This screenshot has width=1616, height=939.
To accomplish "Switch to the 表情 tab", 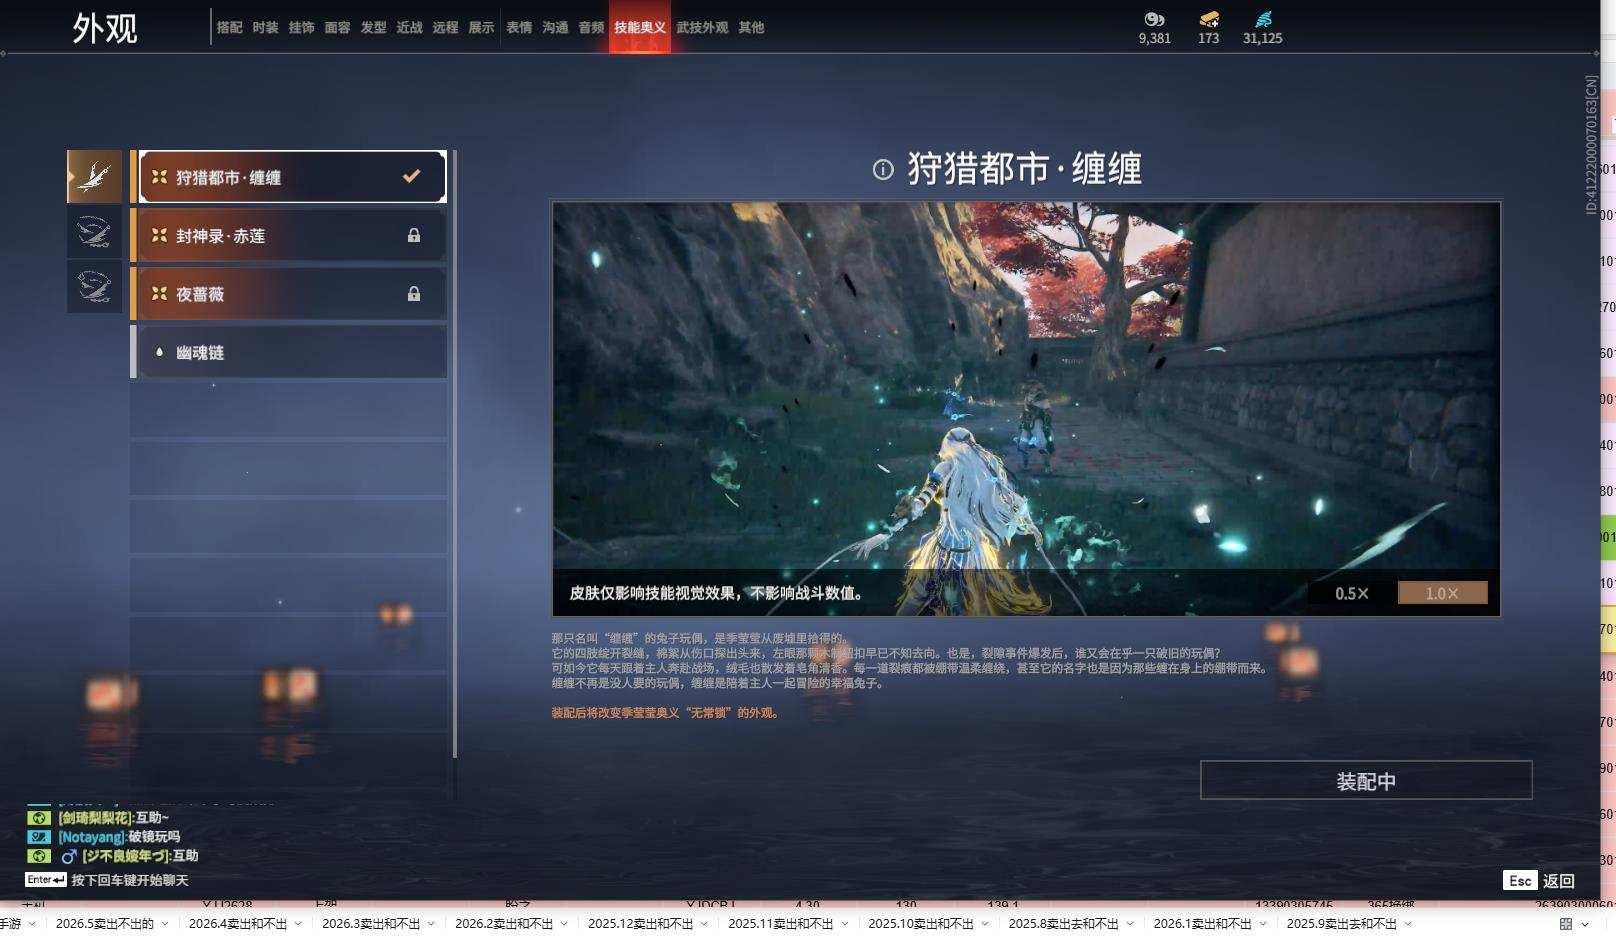I will pos(519,28).
